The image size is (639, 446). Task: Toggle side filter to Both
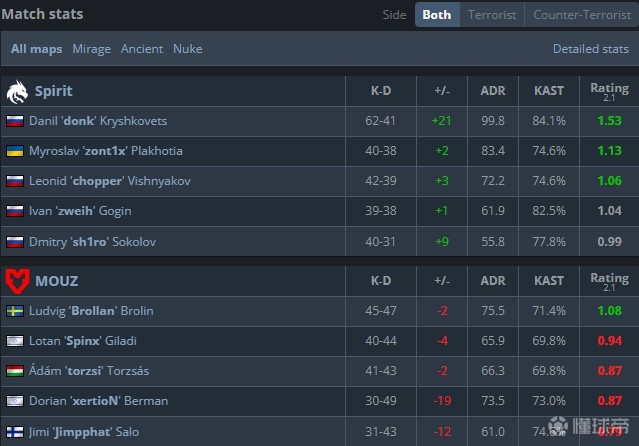tap(437, 15)
